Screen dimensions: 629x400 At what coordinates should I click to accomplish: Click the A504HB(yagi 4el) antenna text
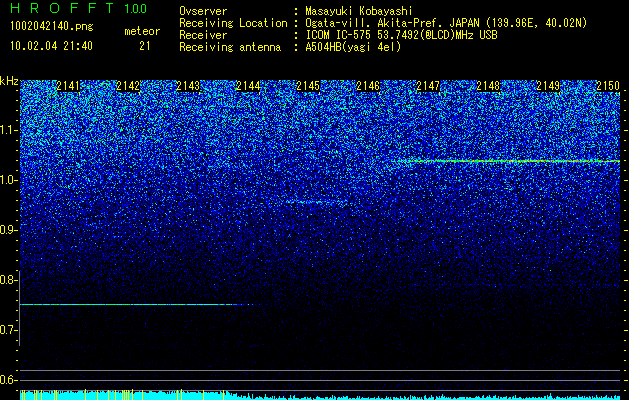[x=353, y=47]
